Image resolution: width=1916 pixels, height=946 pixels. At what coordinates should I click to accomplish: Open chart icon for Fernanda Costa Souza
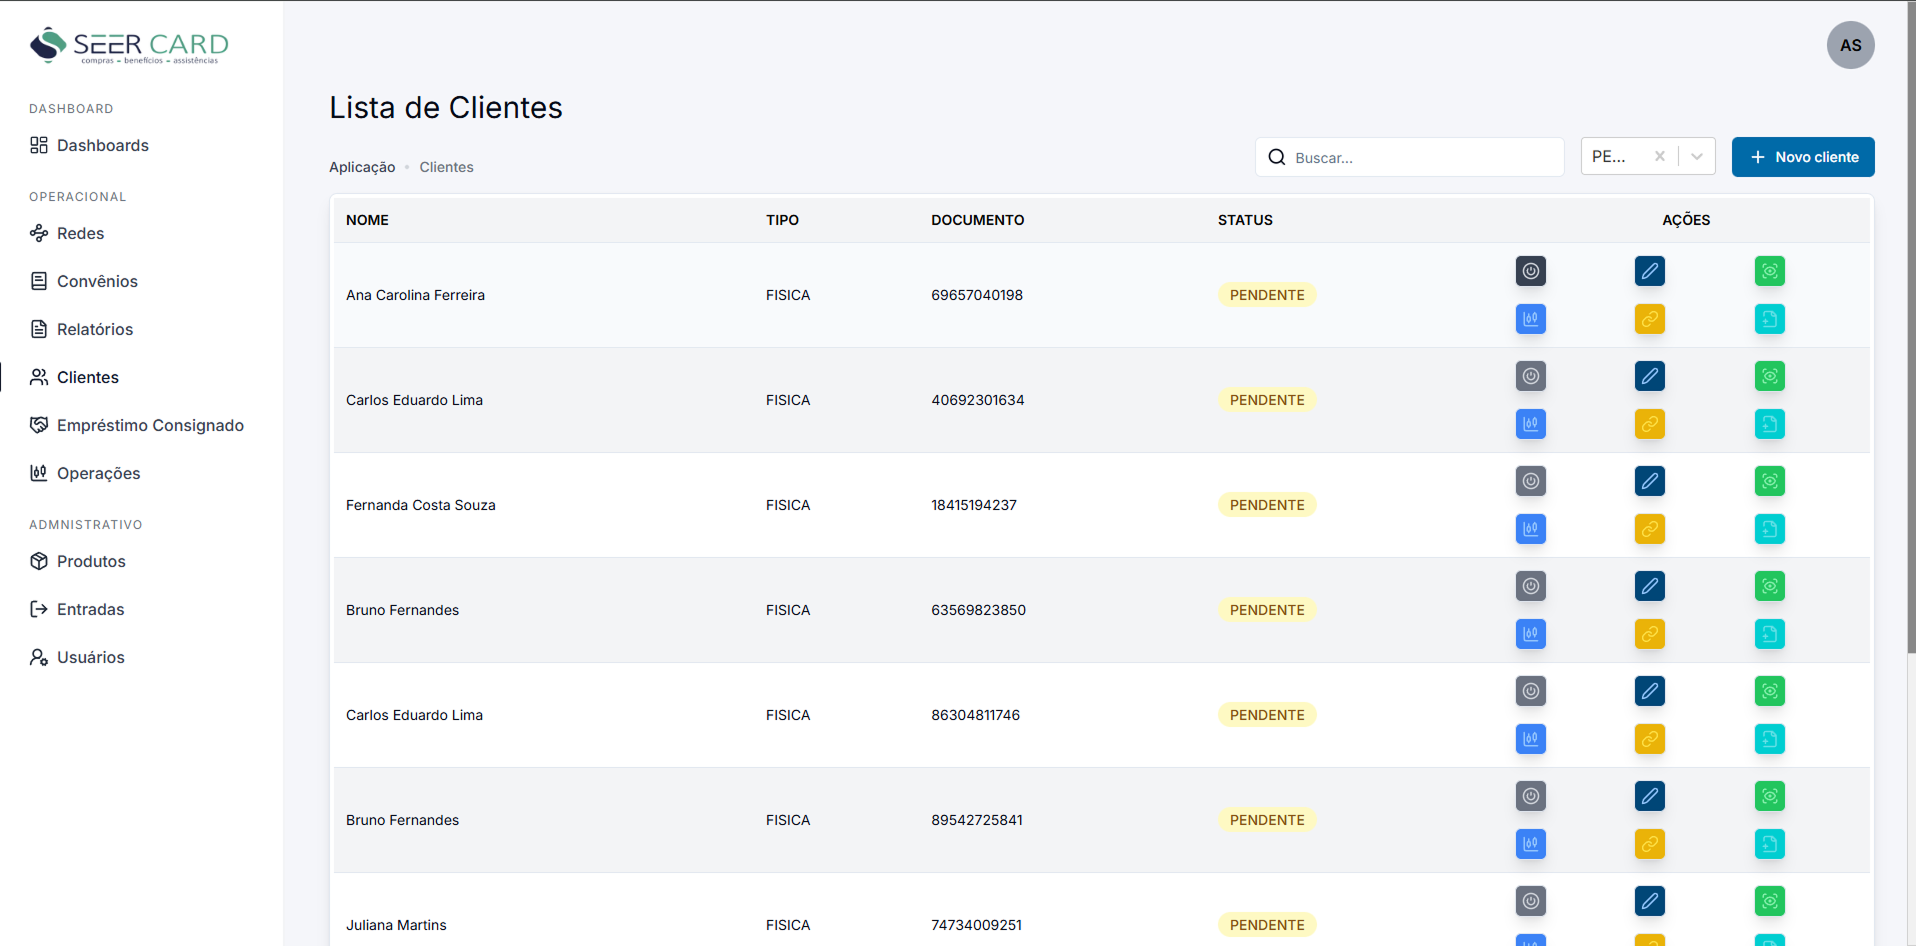click(x=1530, y=529)
